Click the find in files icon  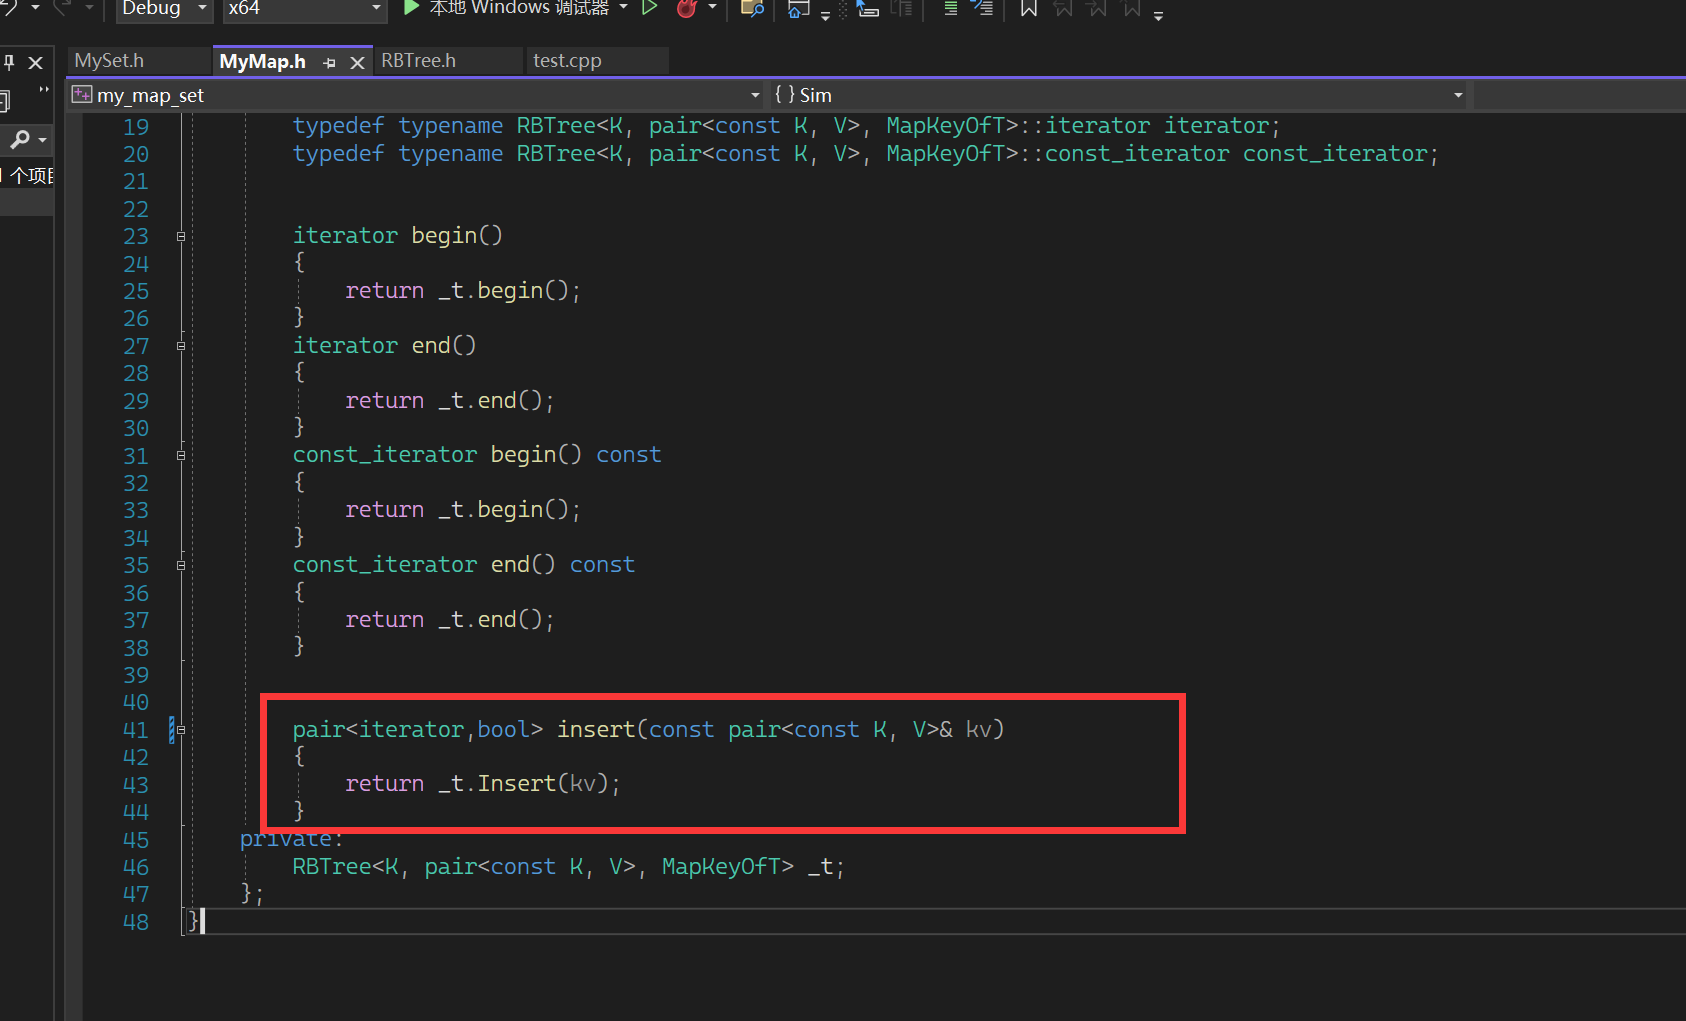coord(752,9)
